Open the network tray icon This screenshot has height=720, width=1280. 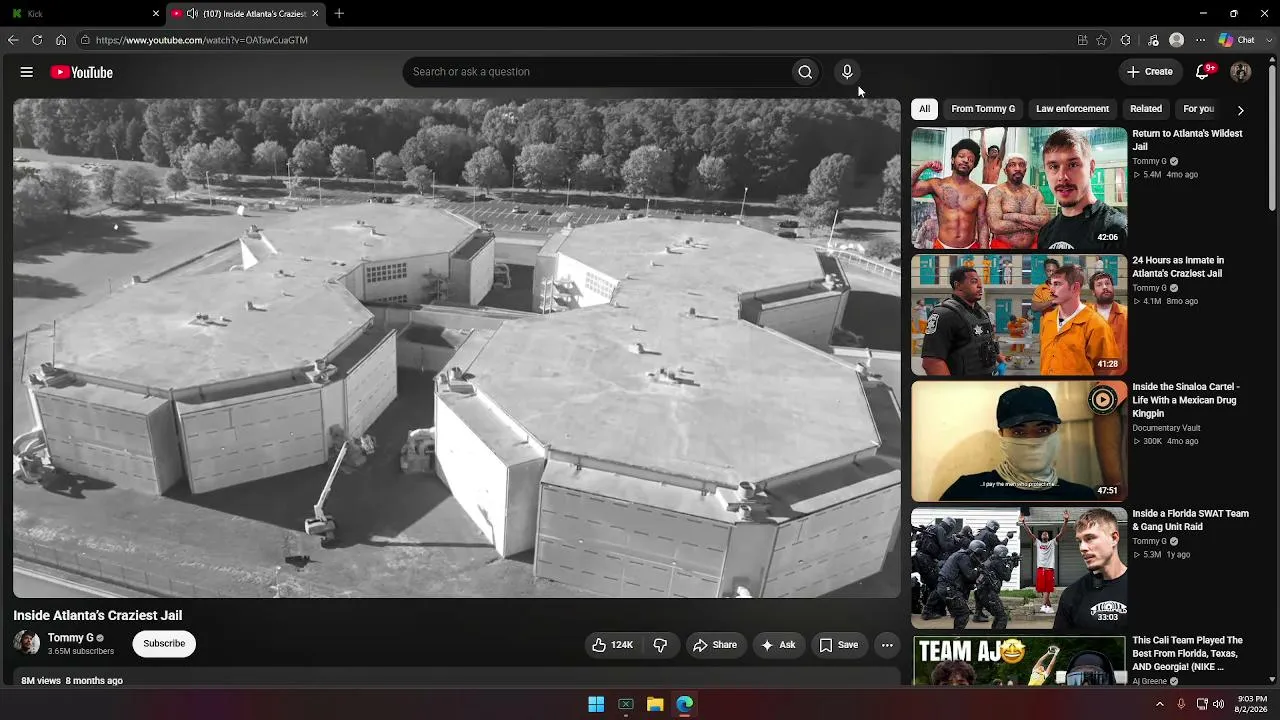coord(1202,705)
